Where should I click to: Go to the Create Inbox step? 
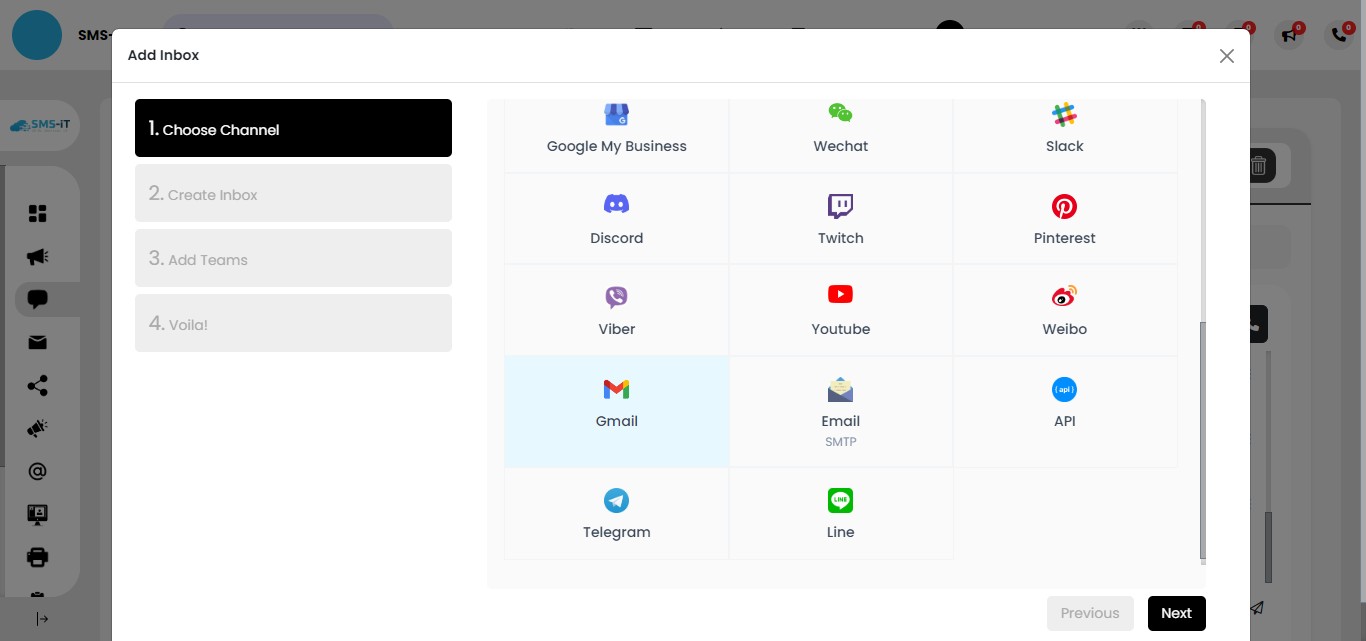click(x=293, y=193)
